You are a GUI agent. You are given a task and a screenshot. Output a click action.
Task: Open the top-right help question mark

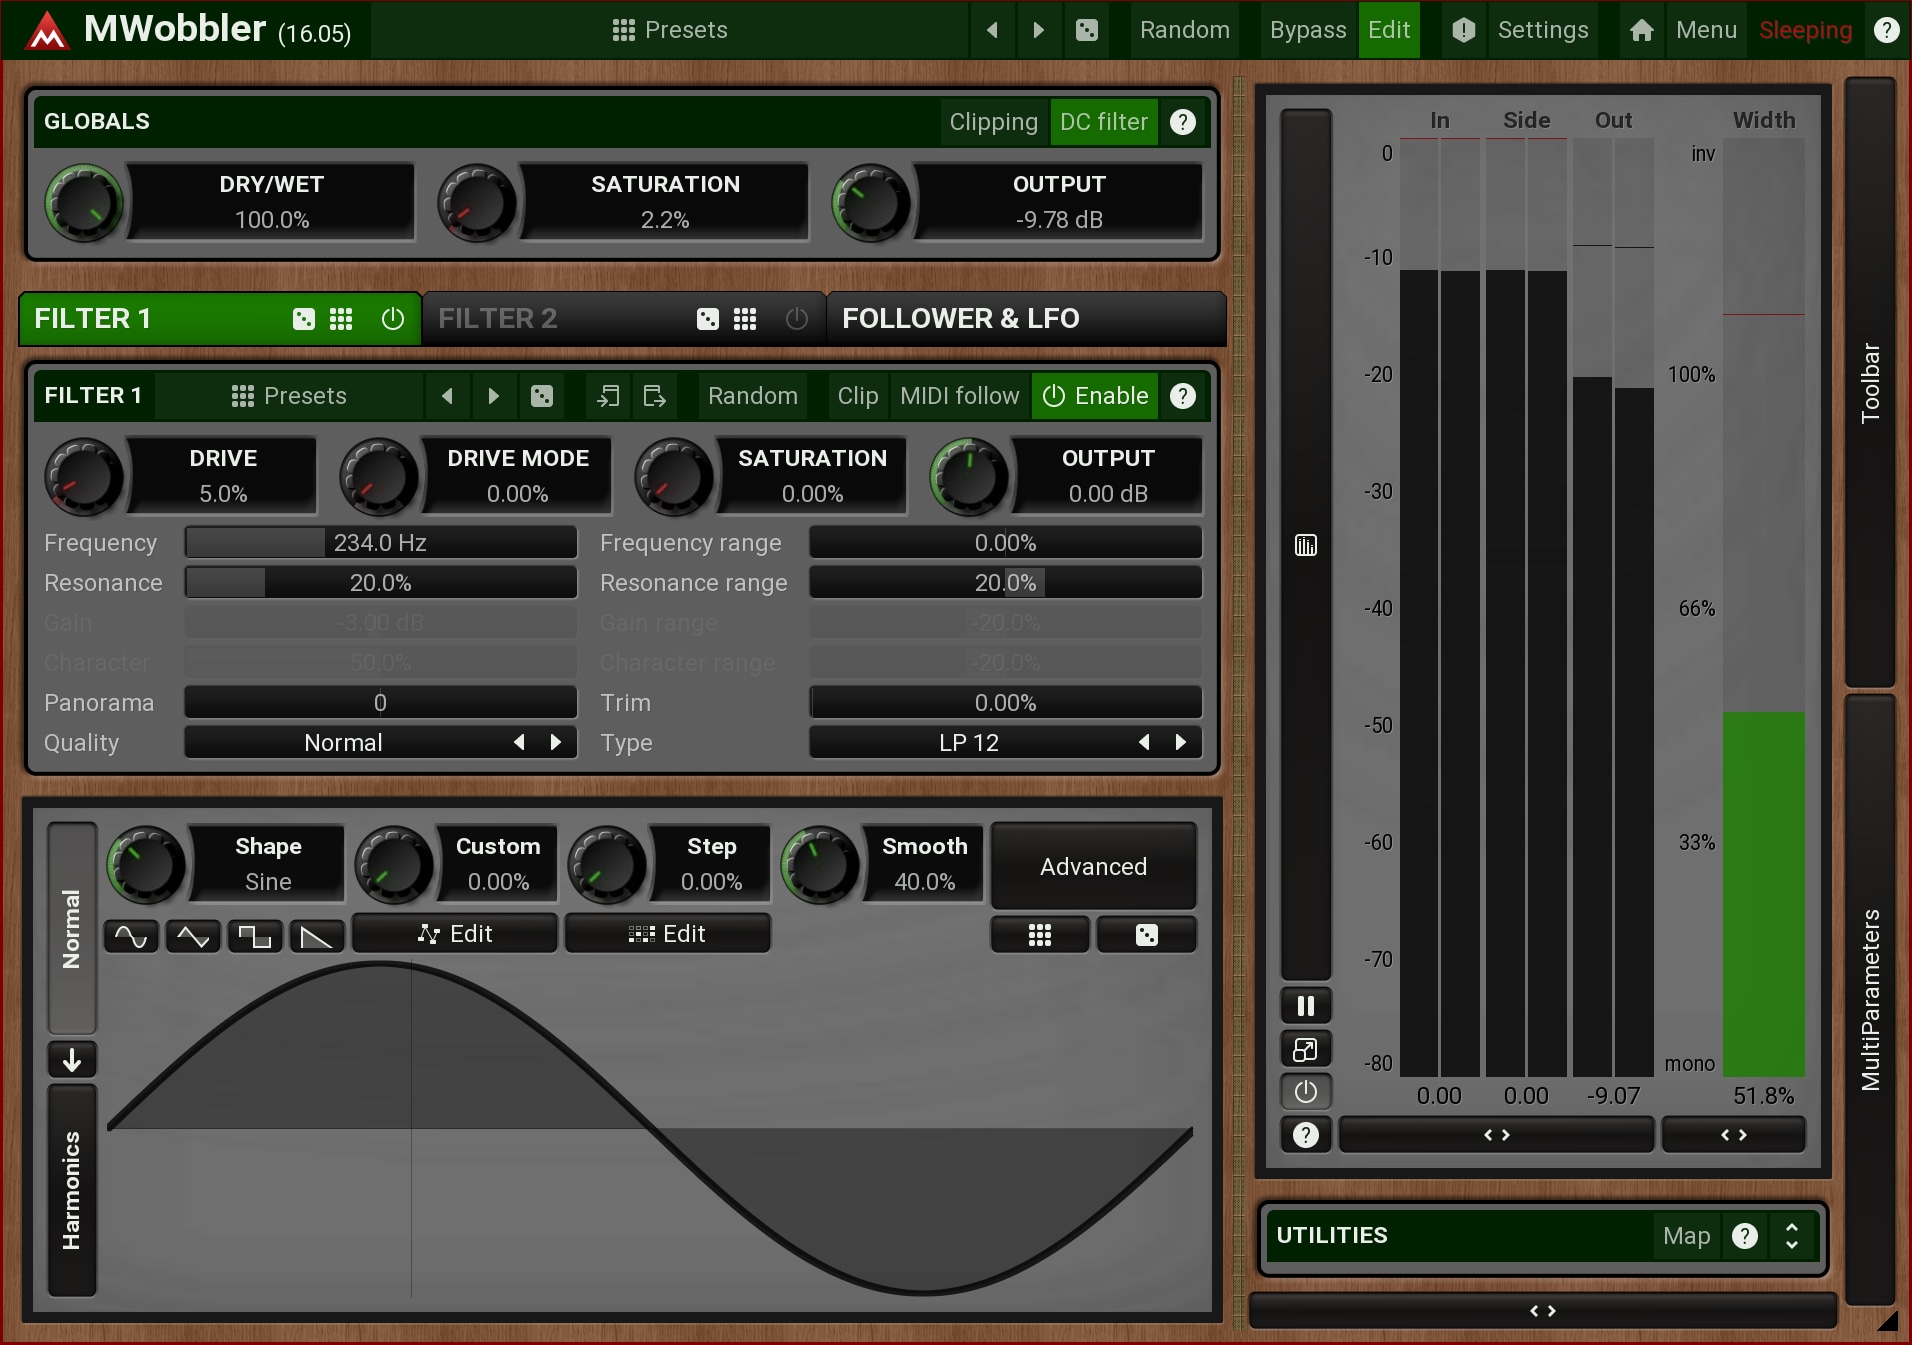[1887, 30]
